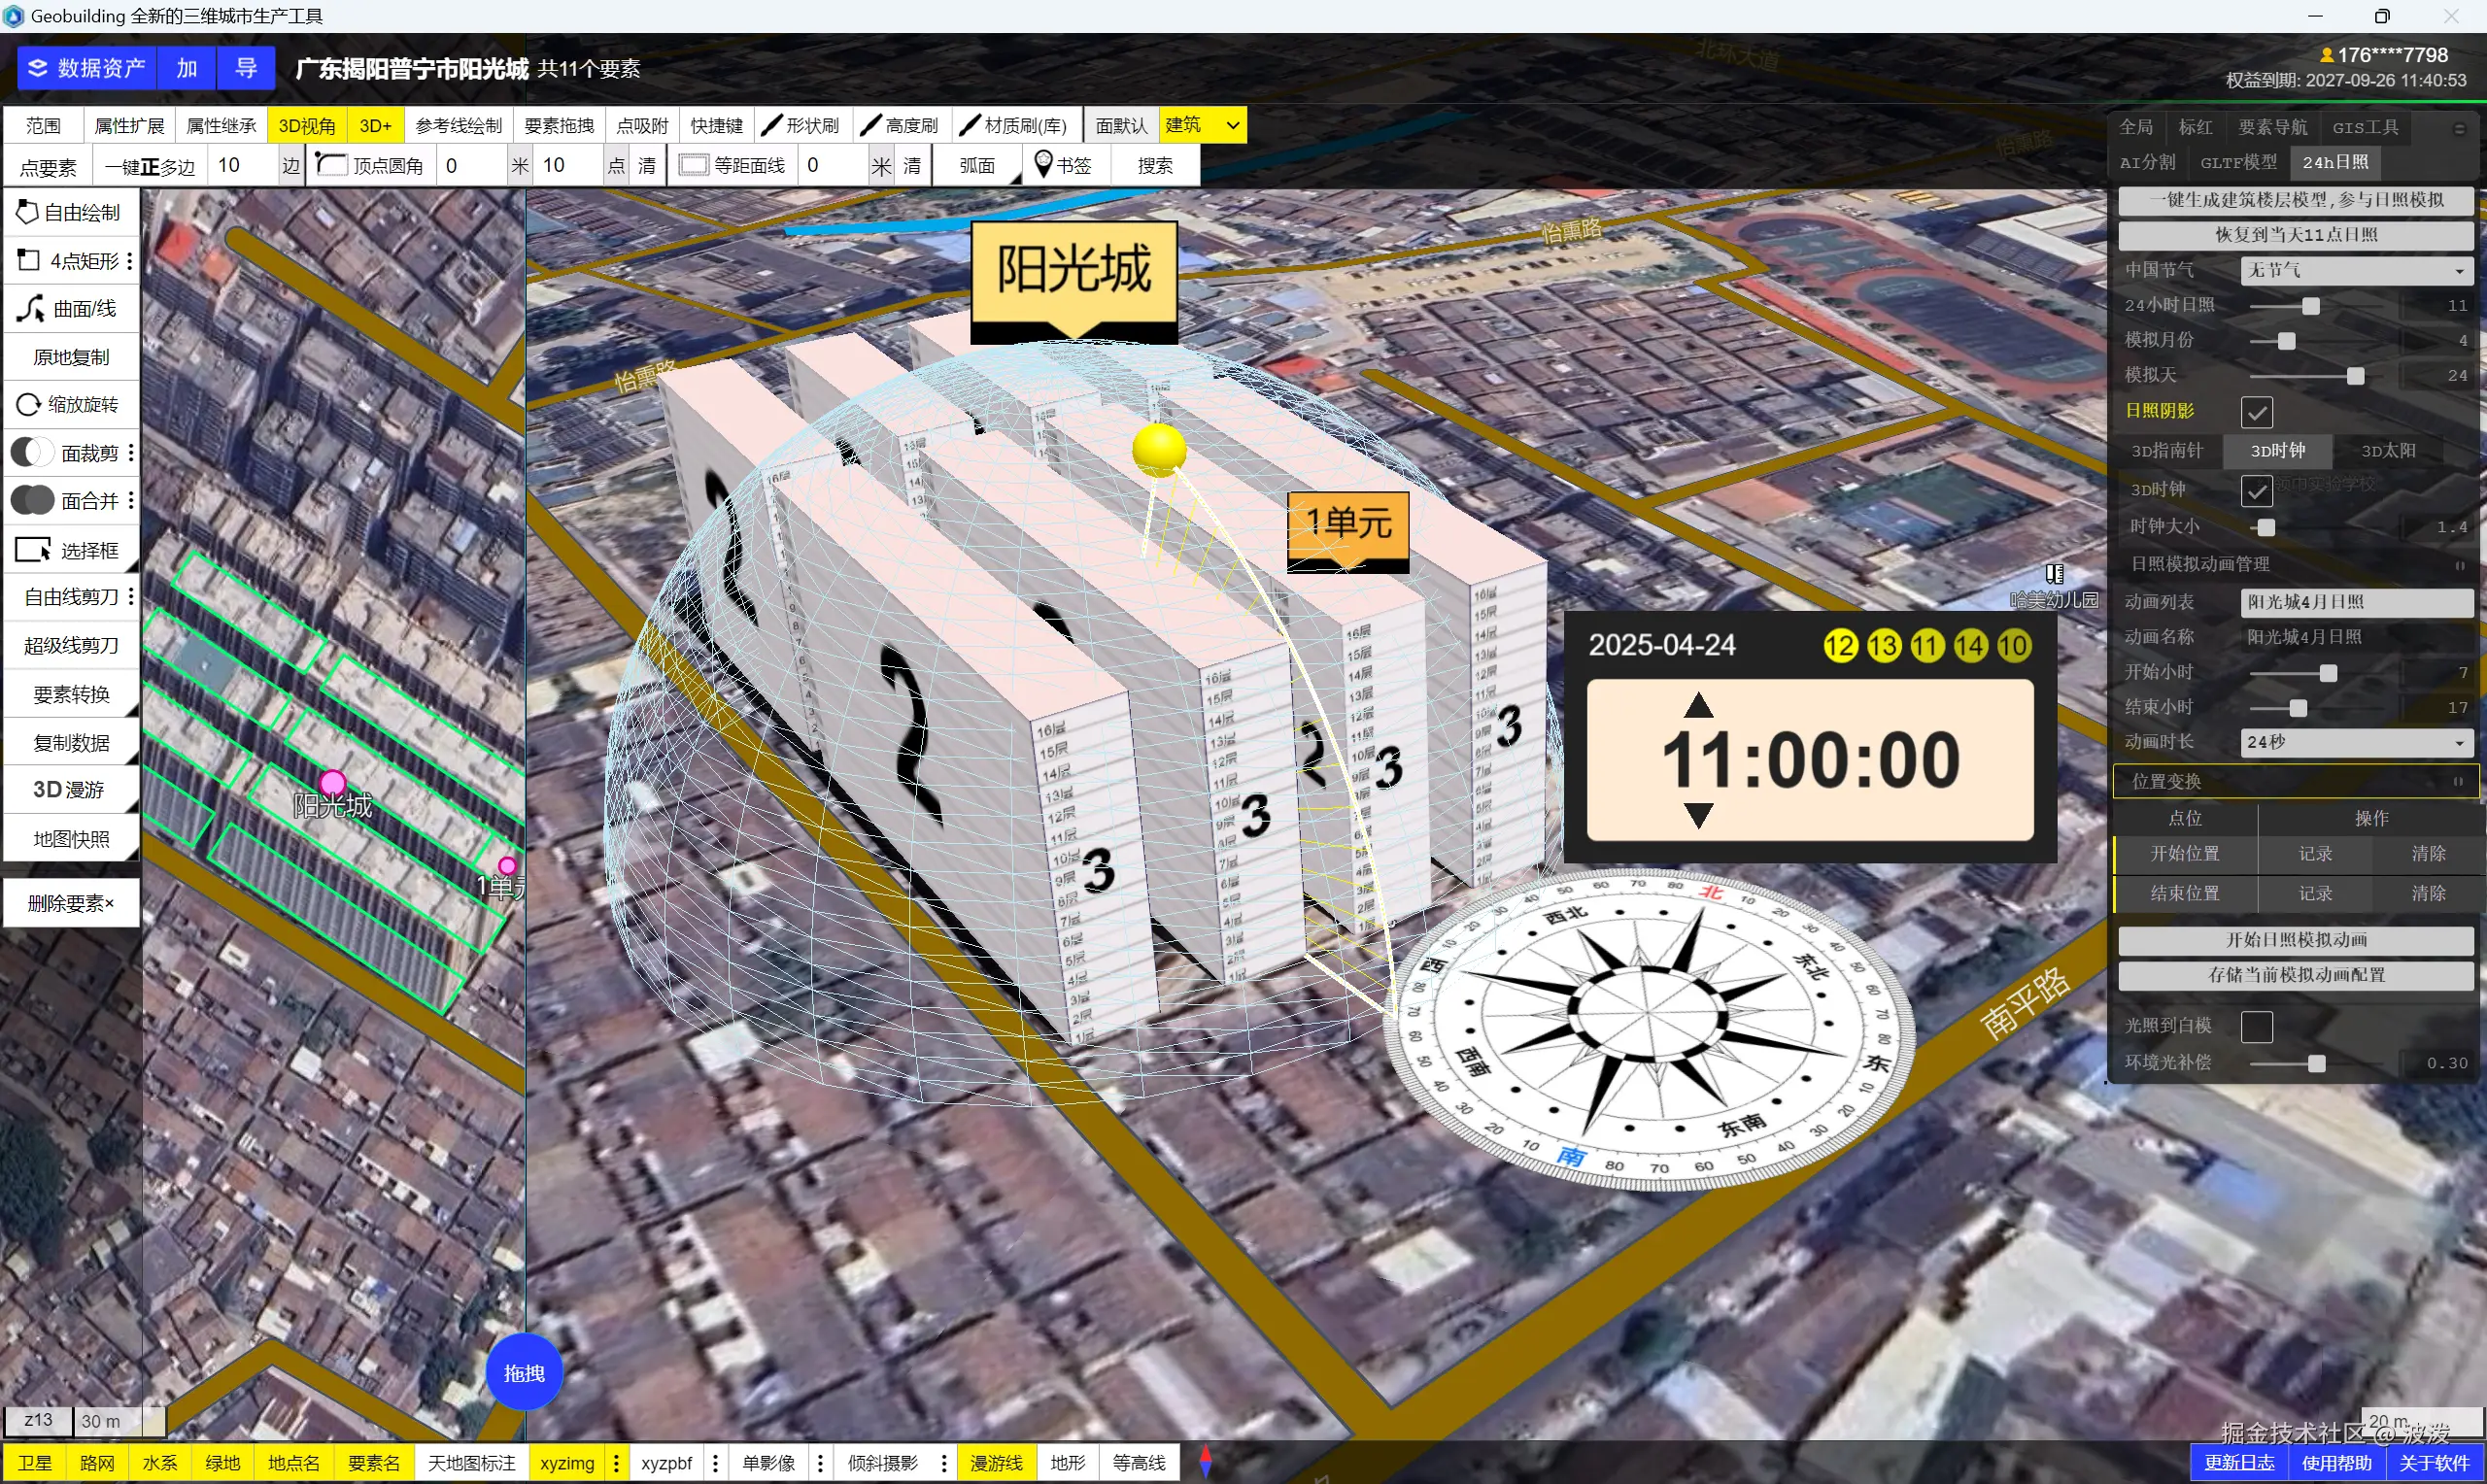Expand the 动画时长 24秒 dropdown

tap(2355, 742)
